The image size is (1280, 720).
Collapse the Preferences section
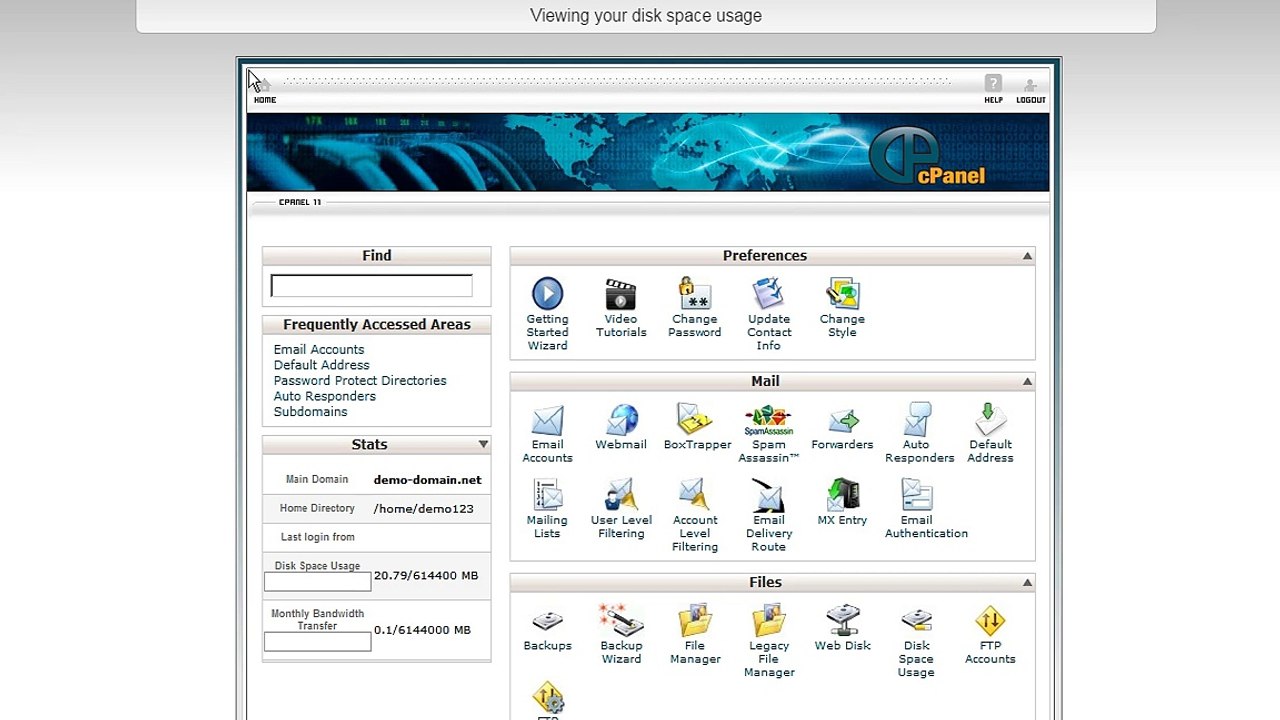pos(1027,257)
